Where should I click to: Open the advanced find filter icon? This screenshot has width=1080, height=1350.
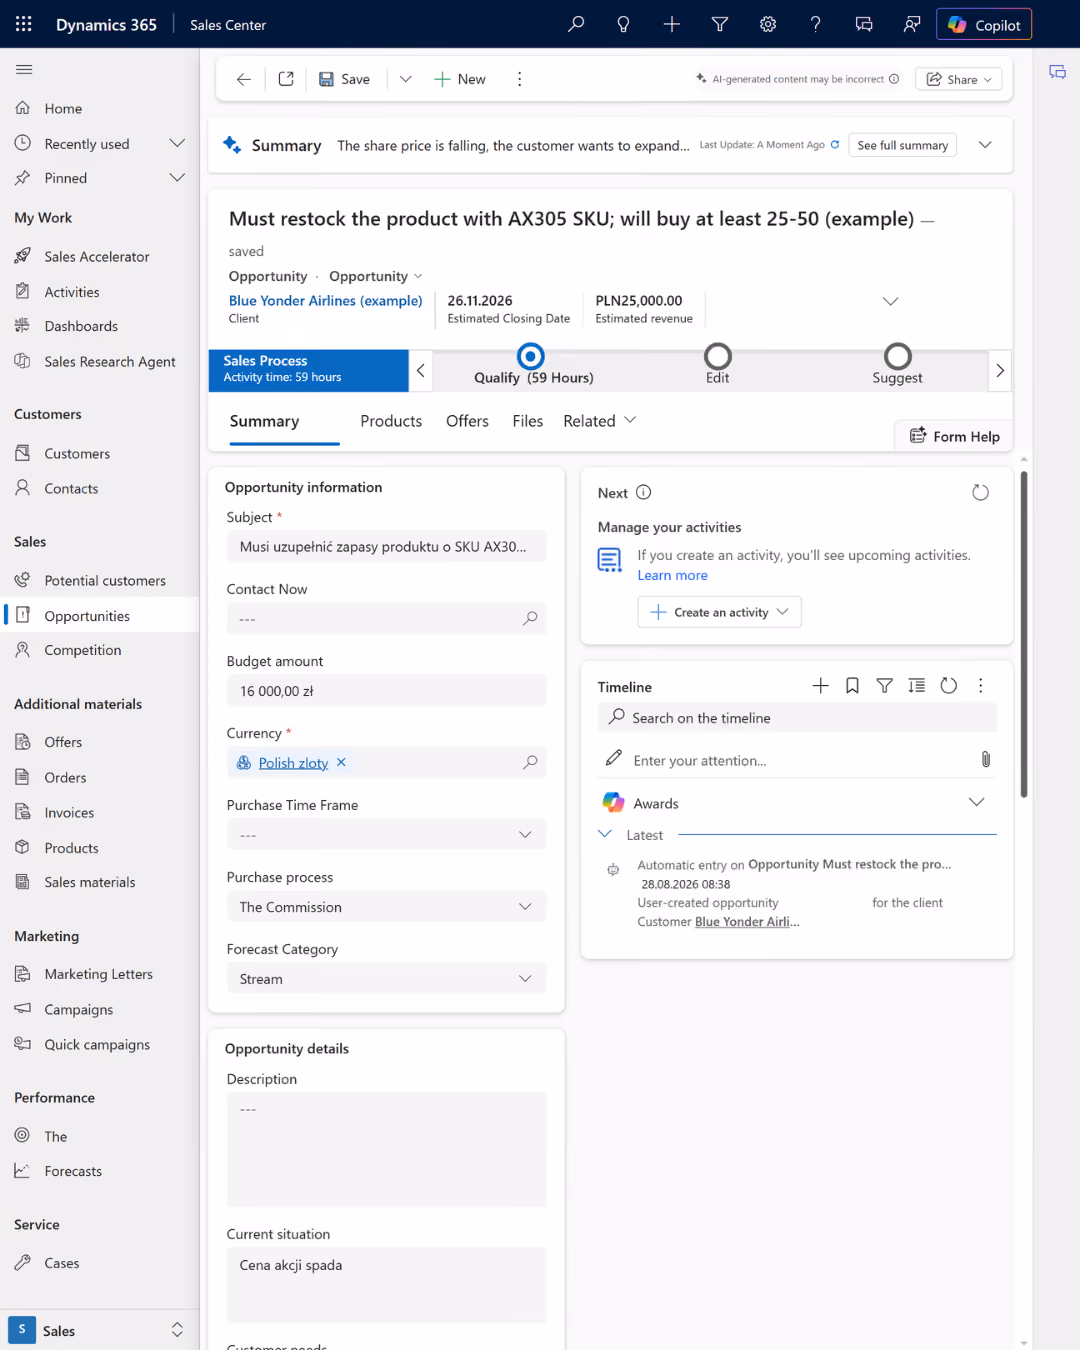click(x=720, y=24)
